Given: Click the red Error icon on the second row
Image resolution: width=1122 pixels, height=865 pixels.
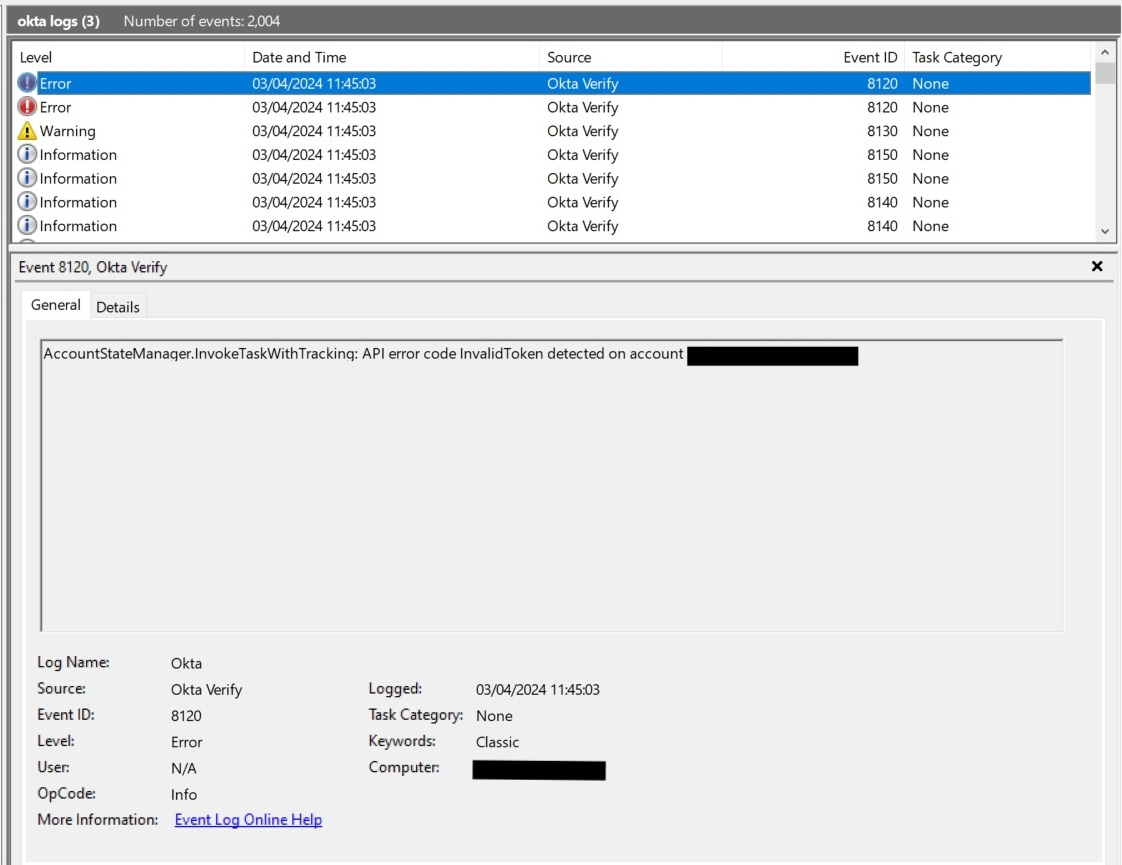Looking at the screenshot, I should tap(28, 107).
